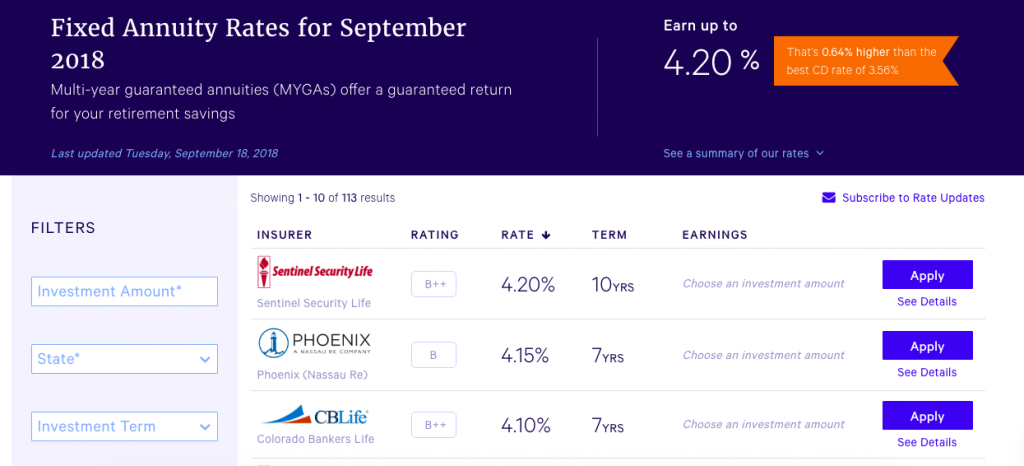The width and height of the screenshot is (1024, 466).
Task: Click the Phoenix lighthouse logo
Action: click(315, 343)
